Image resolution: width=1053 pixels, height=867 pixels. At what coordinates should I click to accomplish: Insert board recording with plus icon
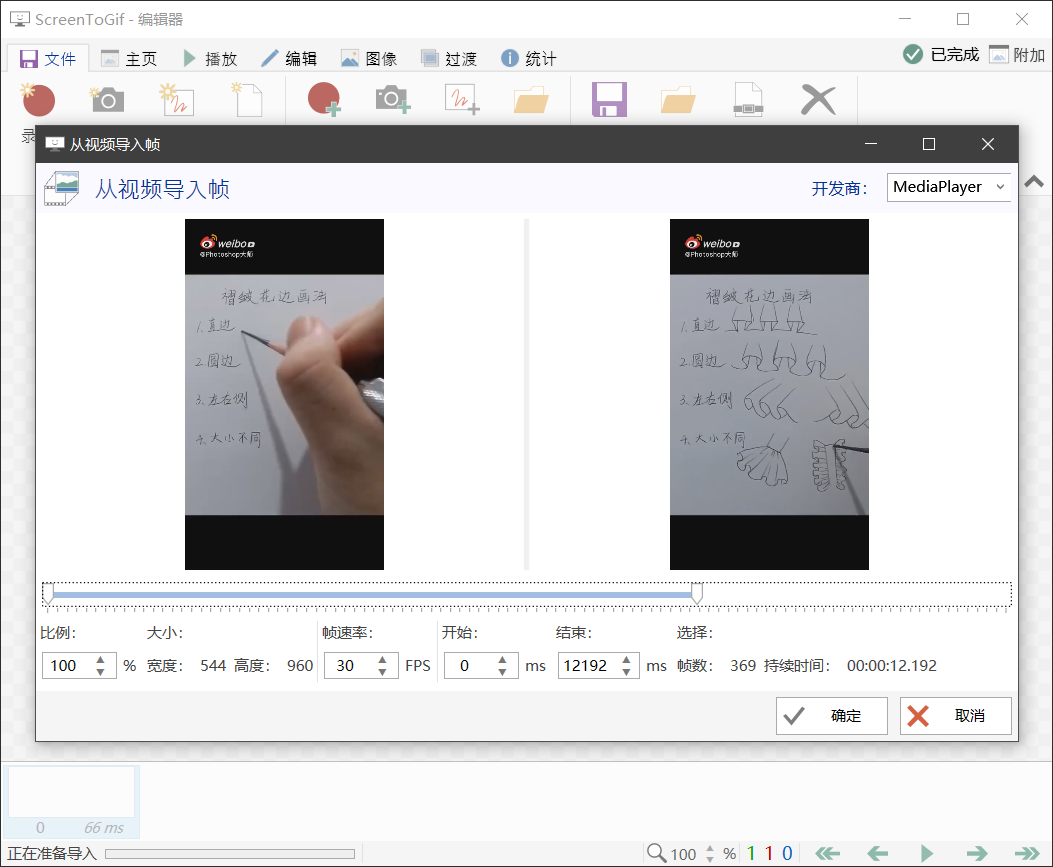coord(462,100)
